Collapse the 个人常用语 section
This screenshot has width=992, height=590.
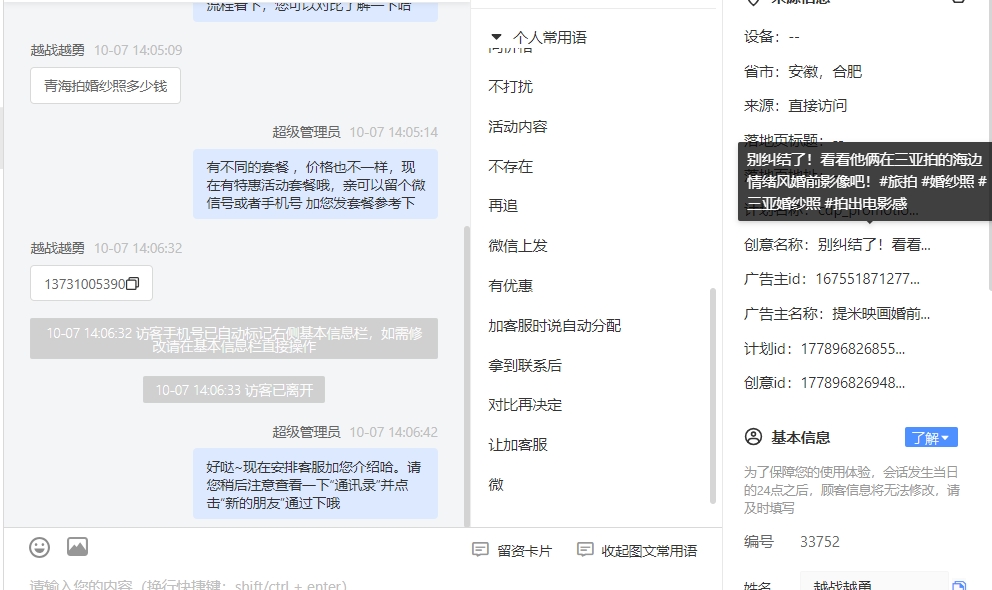(497, 37)
